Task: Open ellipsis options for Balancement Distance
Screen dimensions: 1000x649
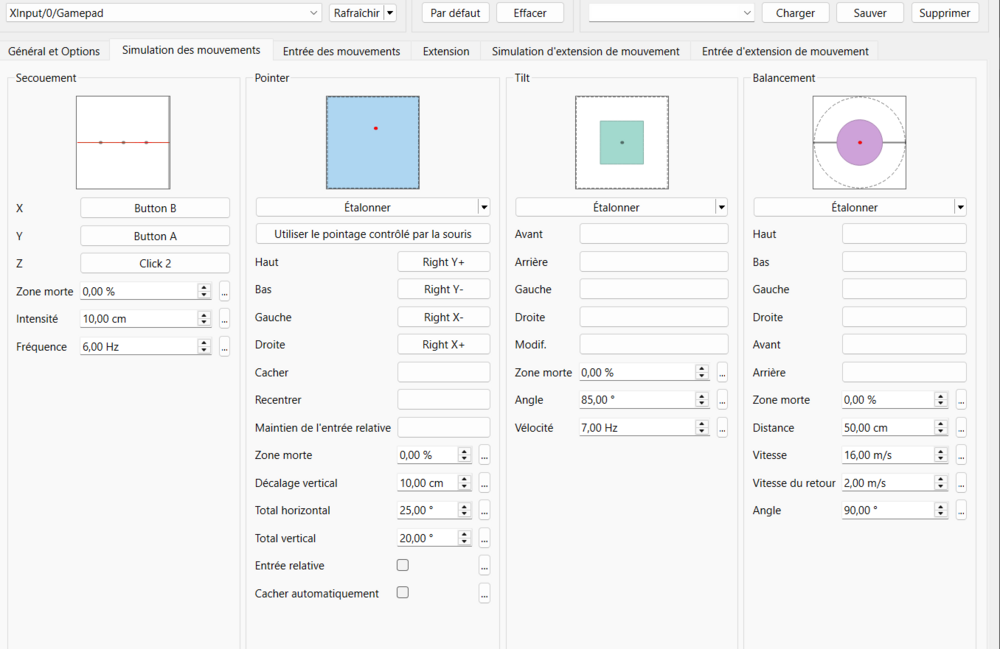Action: pyautogui.click(x=961, y=428)
